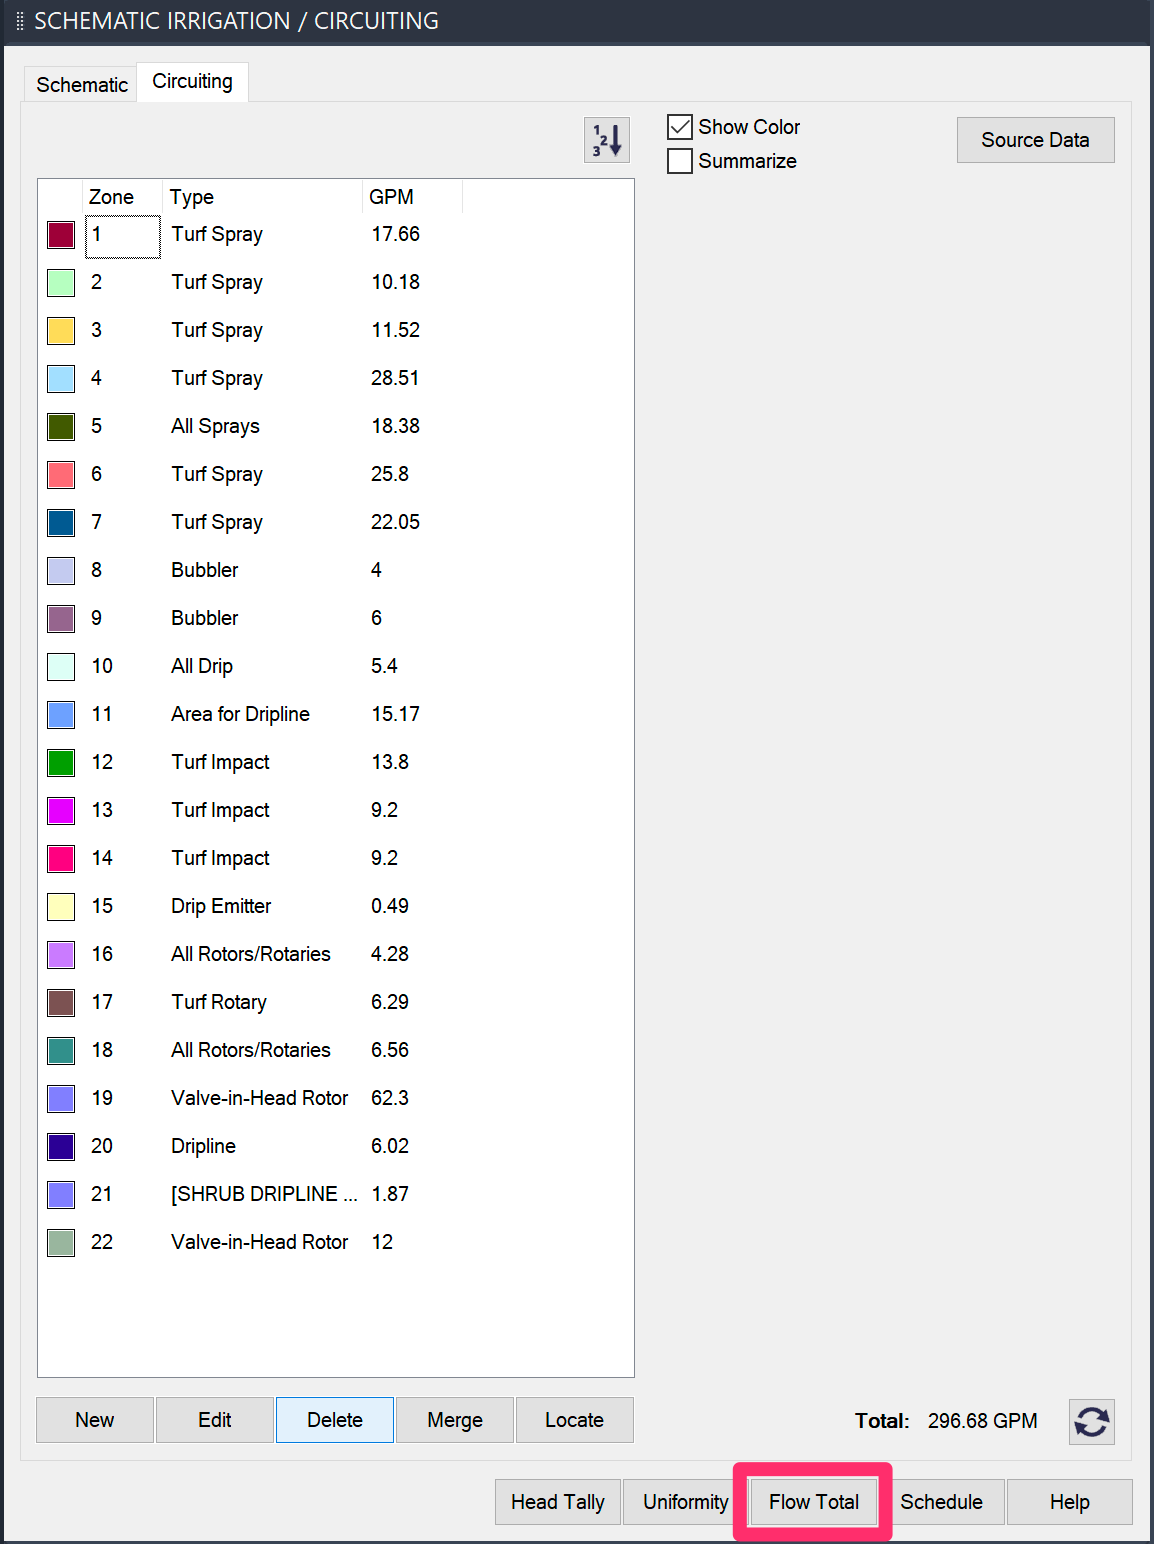This screenshot has width=1154, height=1544.
Task: Select the Circuiting tab
Action: pos(192,82)
